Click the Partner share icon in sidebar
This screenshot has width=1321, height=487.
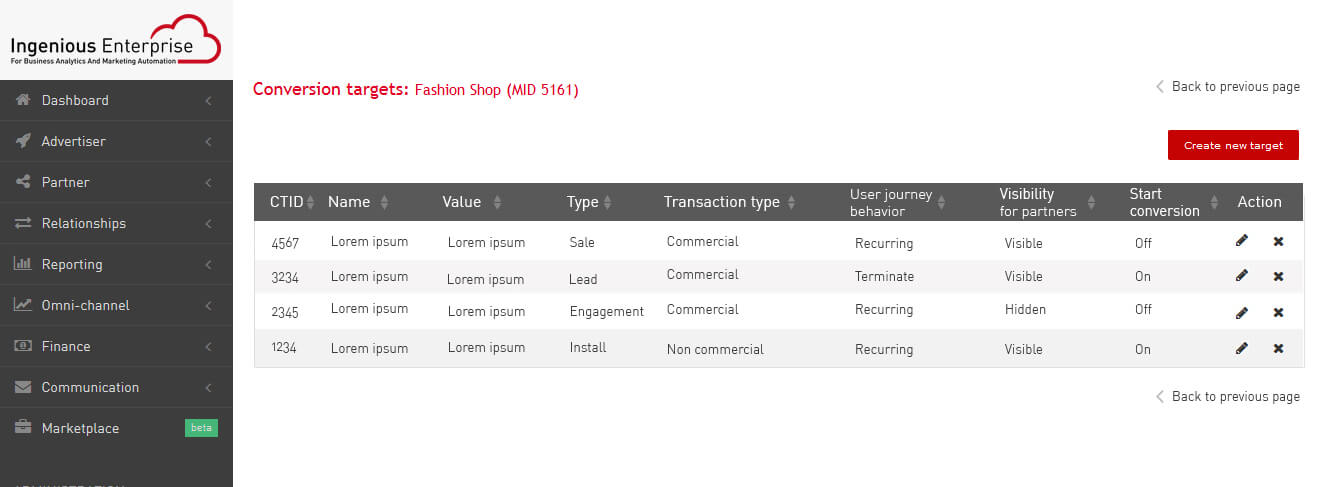(x=23, y=182)
